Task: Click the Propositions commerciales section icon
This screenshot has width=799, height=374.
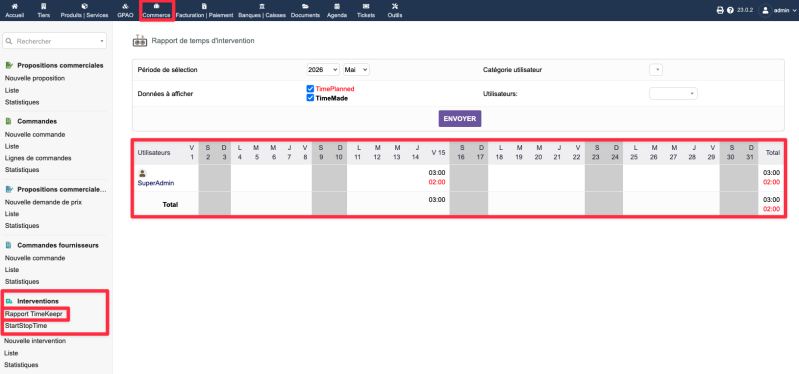Action: click(9, 65)
